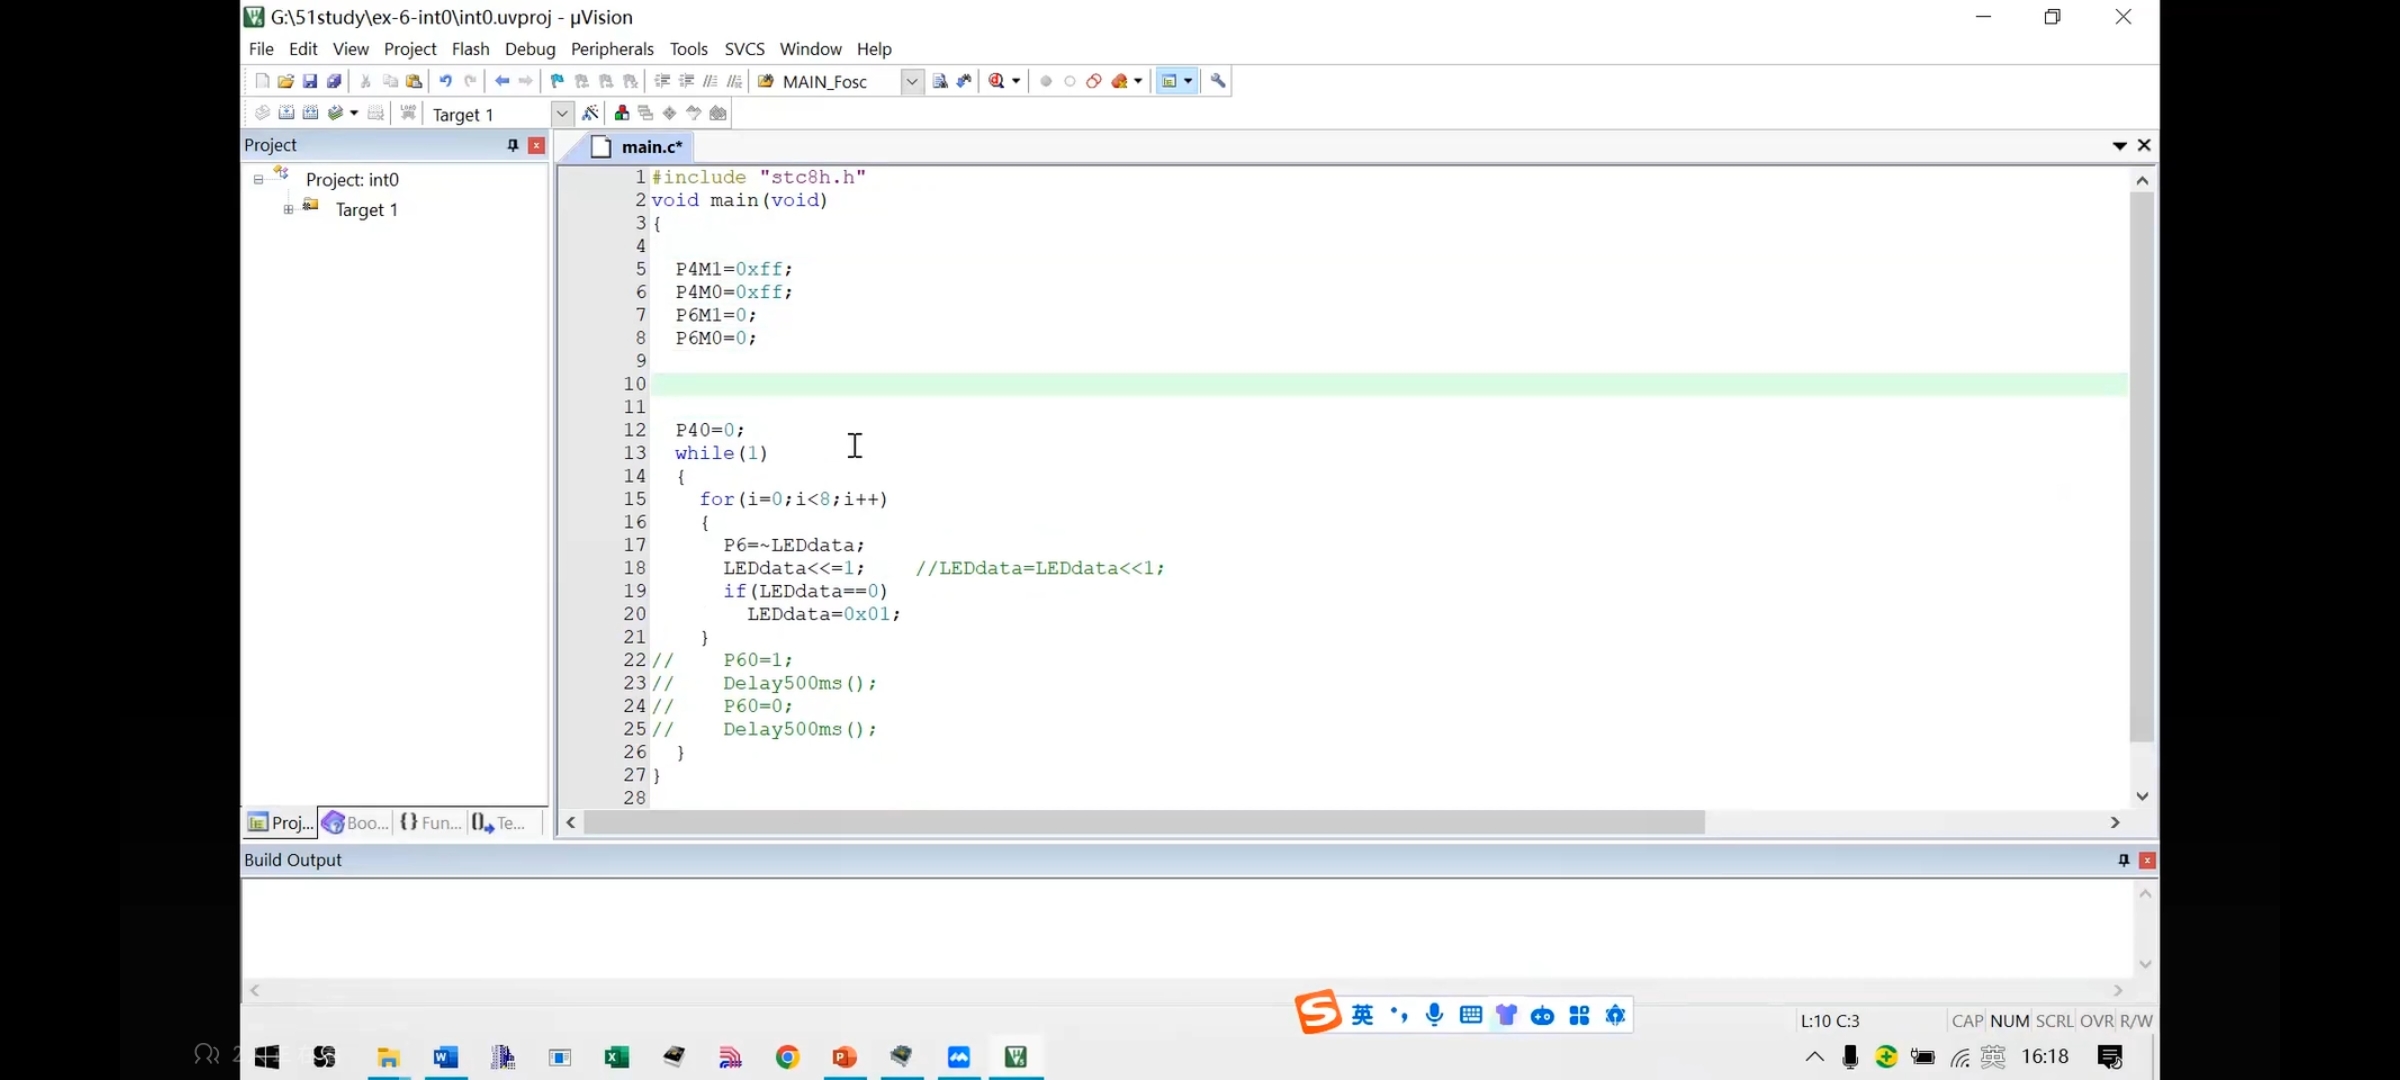Collapse the Project: int0 tree node
2400x1080 pixels.
click(258, 180)
